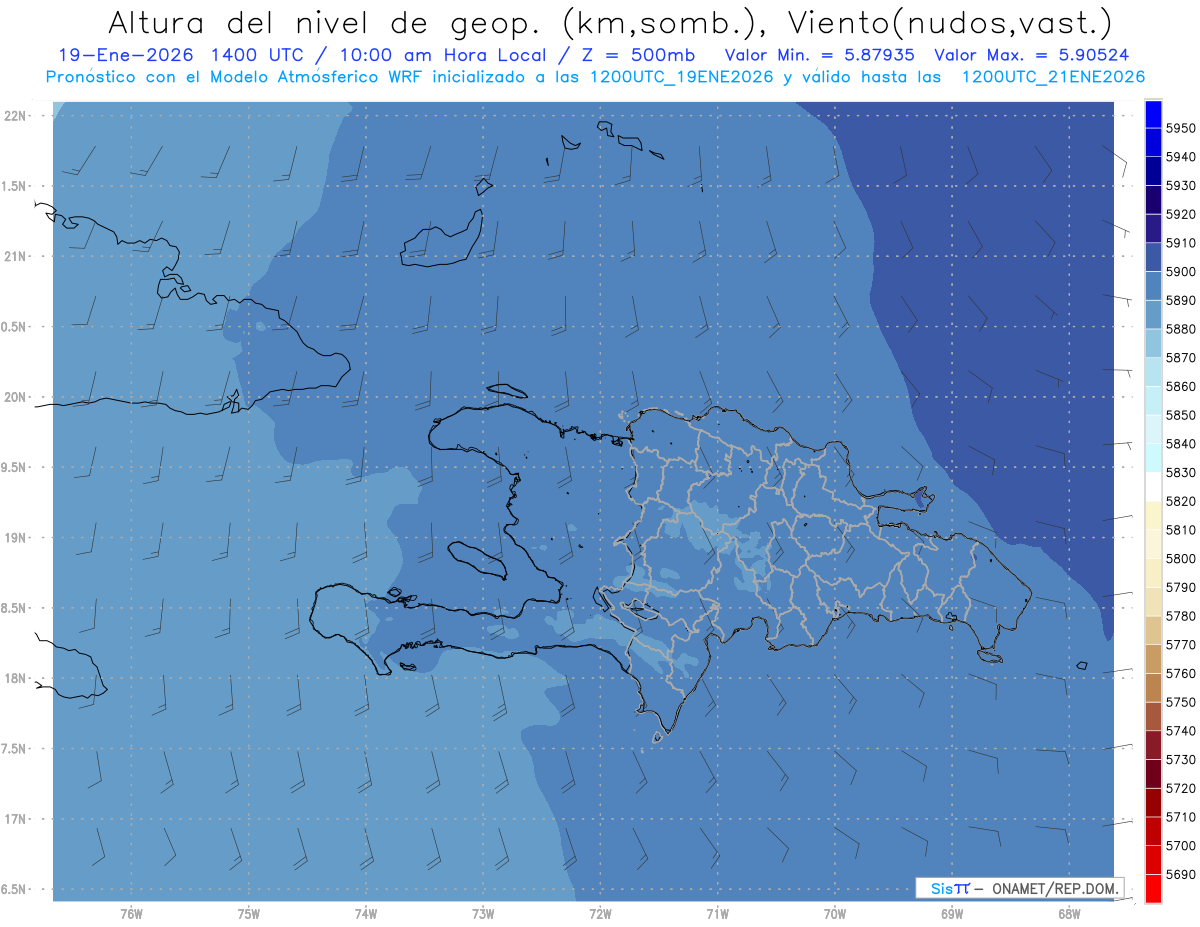Click the bright blue swatch above 5950

click(1153, 114)
